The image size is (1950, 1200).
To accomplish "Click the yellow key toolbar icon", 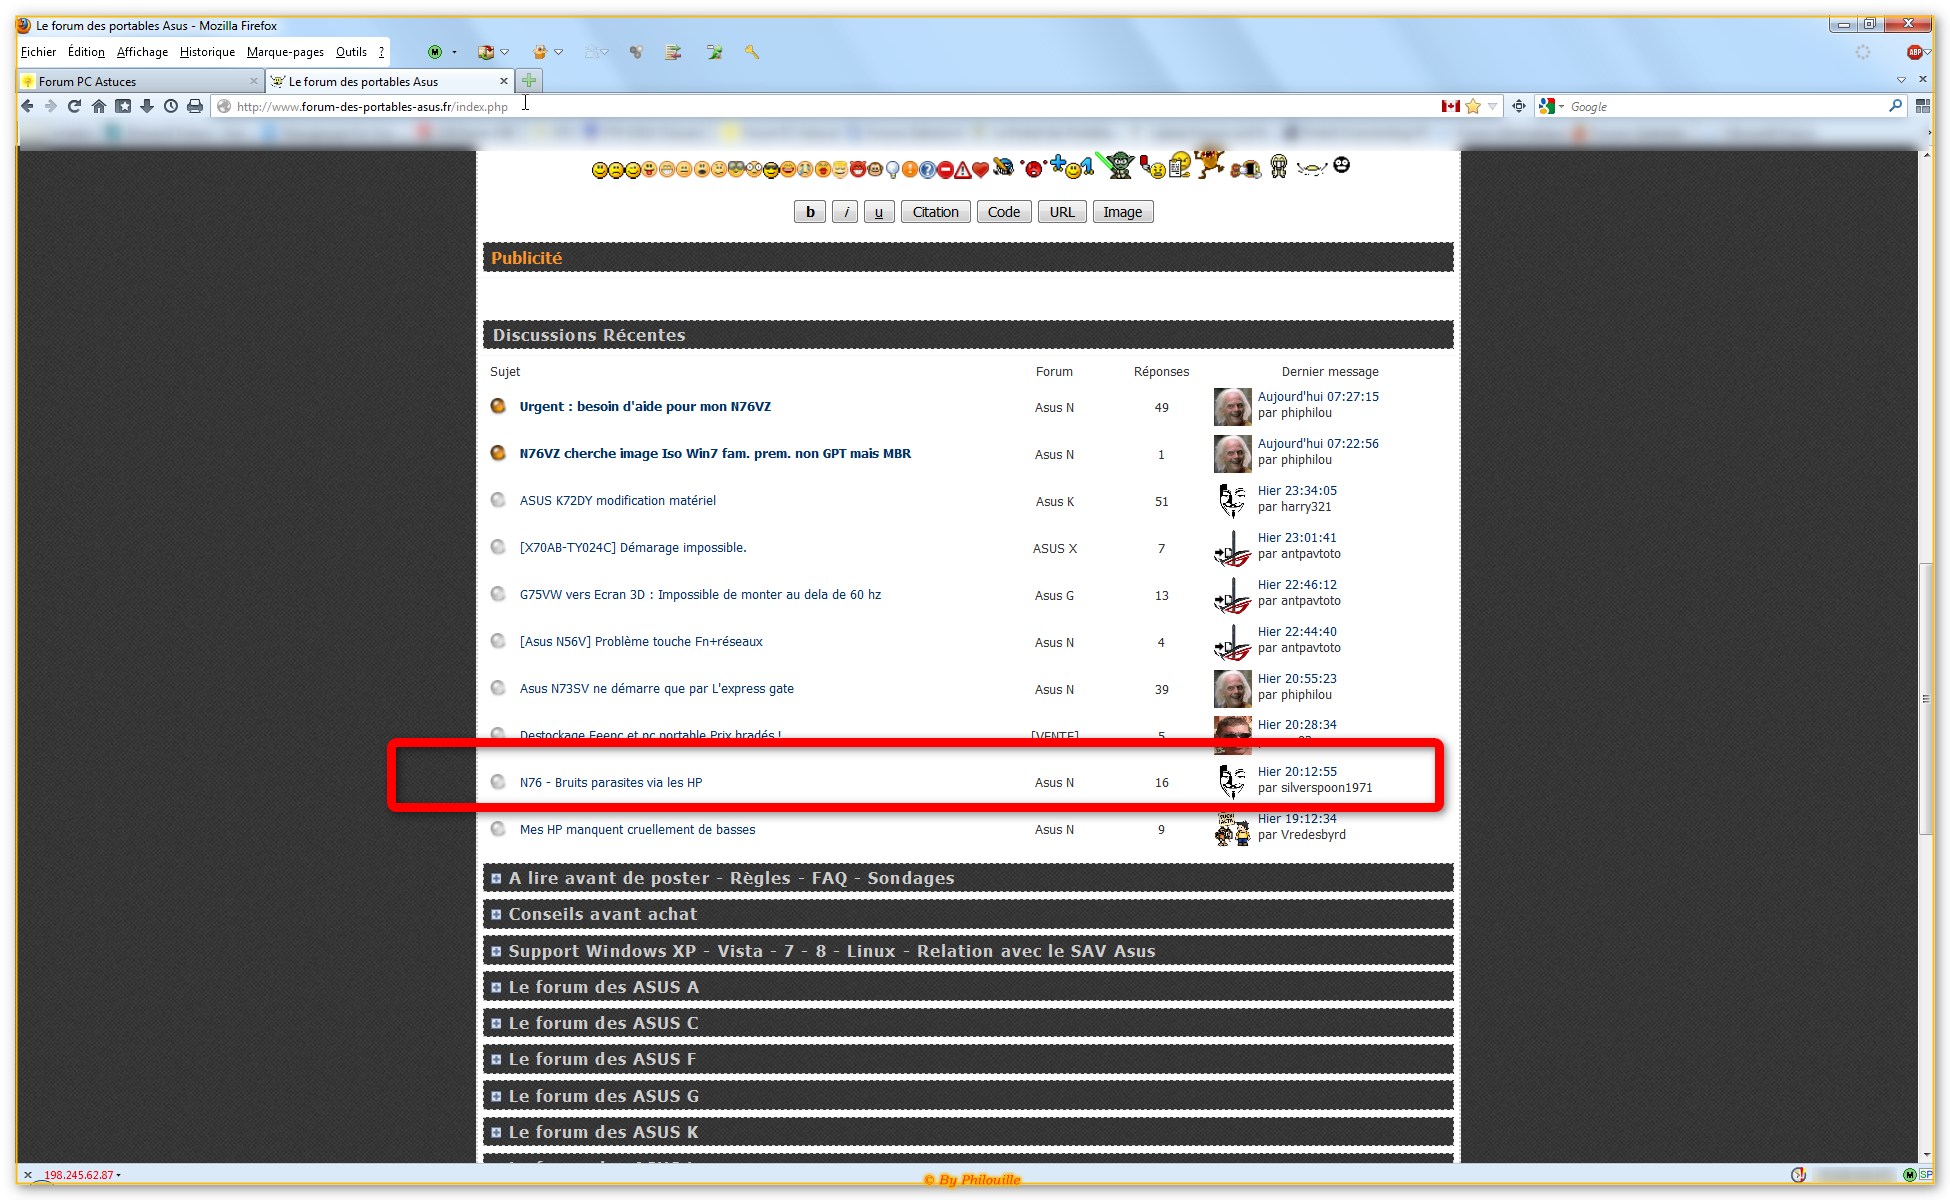I will tap(752, 52).
